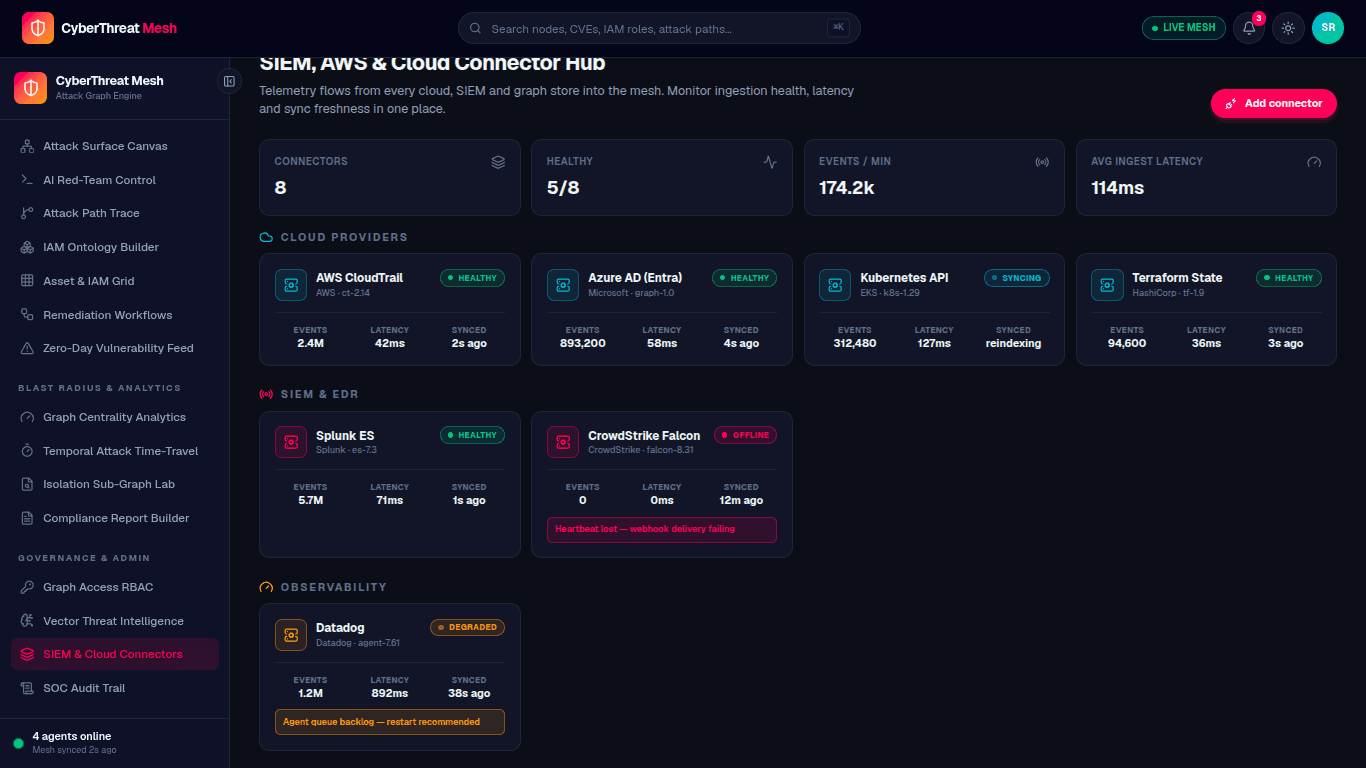Click the Temporal Attack Time-Travel timer icon

pyautogui.click(x=27, y=451)
